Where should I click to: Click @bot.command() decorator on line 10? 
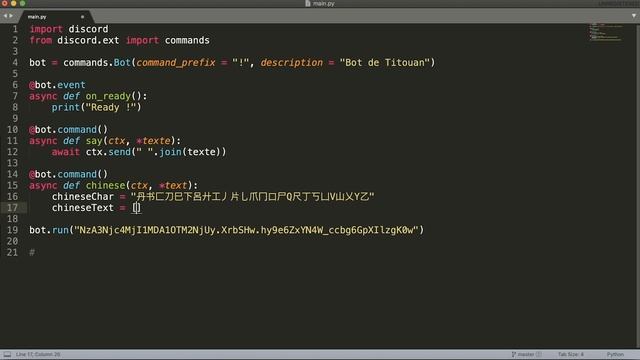pos(68,129)
